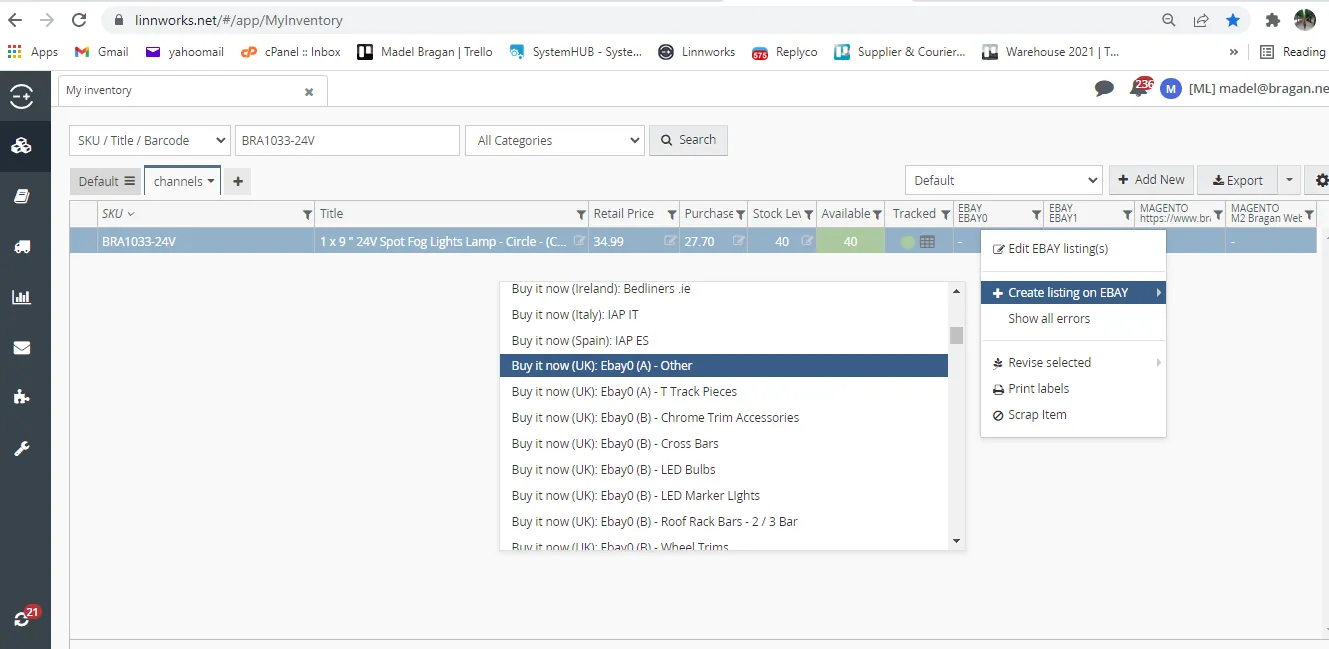Click the Title column filter icon
Image resolution: width=1329 pixels, height=649 pixels.
pyautogui.click(x=581, y=214)
